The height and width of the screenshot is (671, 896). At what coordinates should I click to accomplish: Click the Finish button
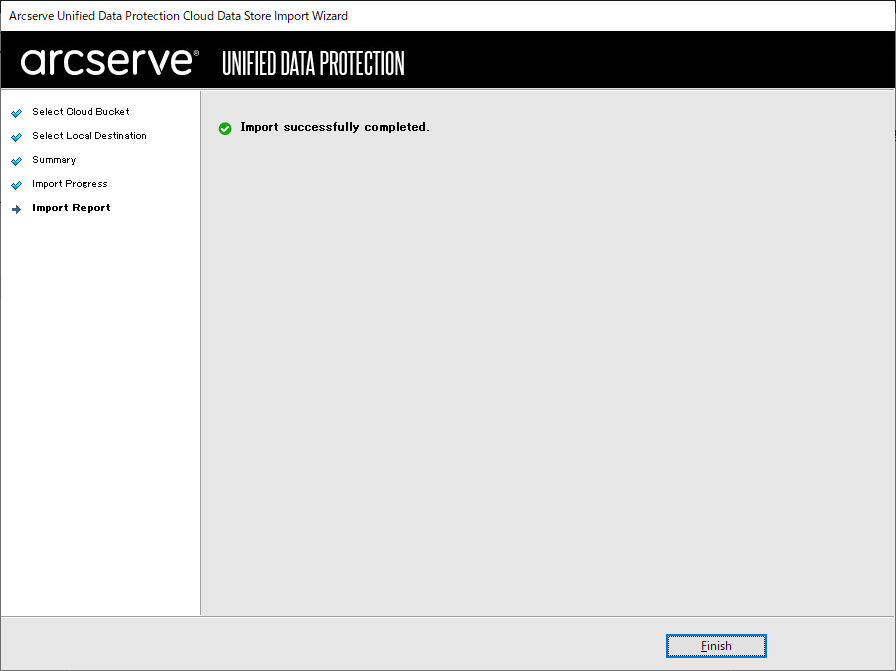(x=715, y=646)
